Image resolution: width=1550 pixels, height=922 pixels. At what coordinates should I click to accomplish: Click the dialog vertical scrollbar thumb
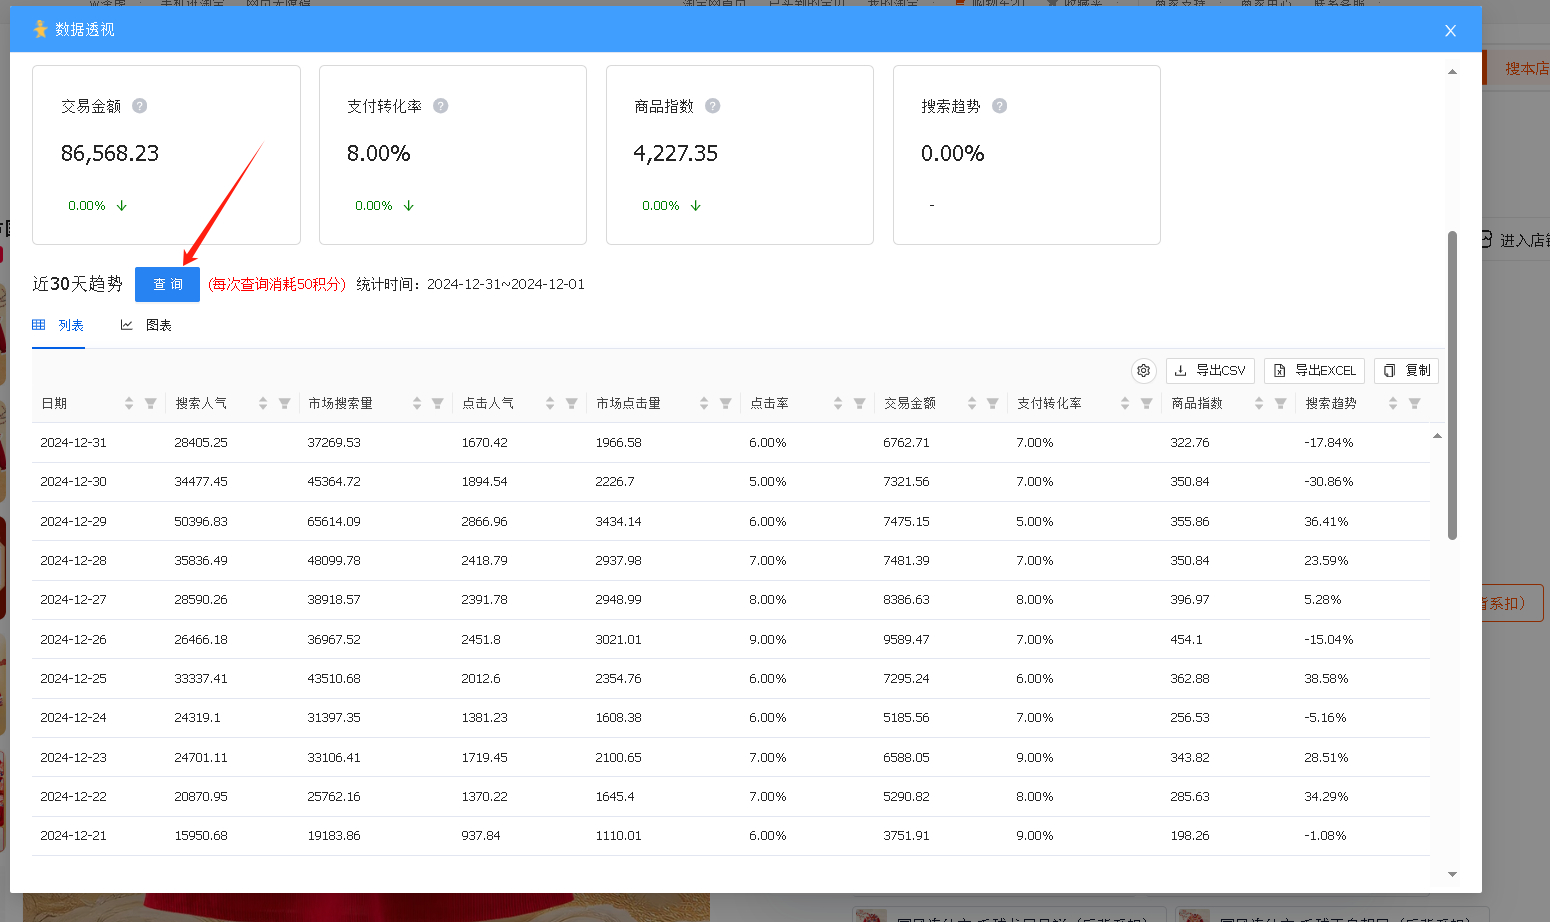pyautogui.click(x=1452, y=385)
